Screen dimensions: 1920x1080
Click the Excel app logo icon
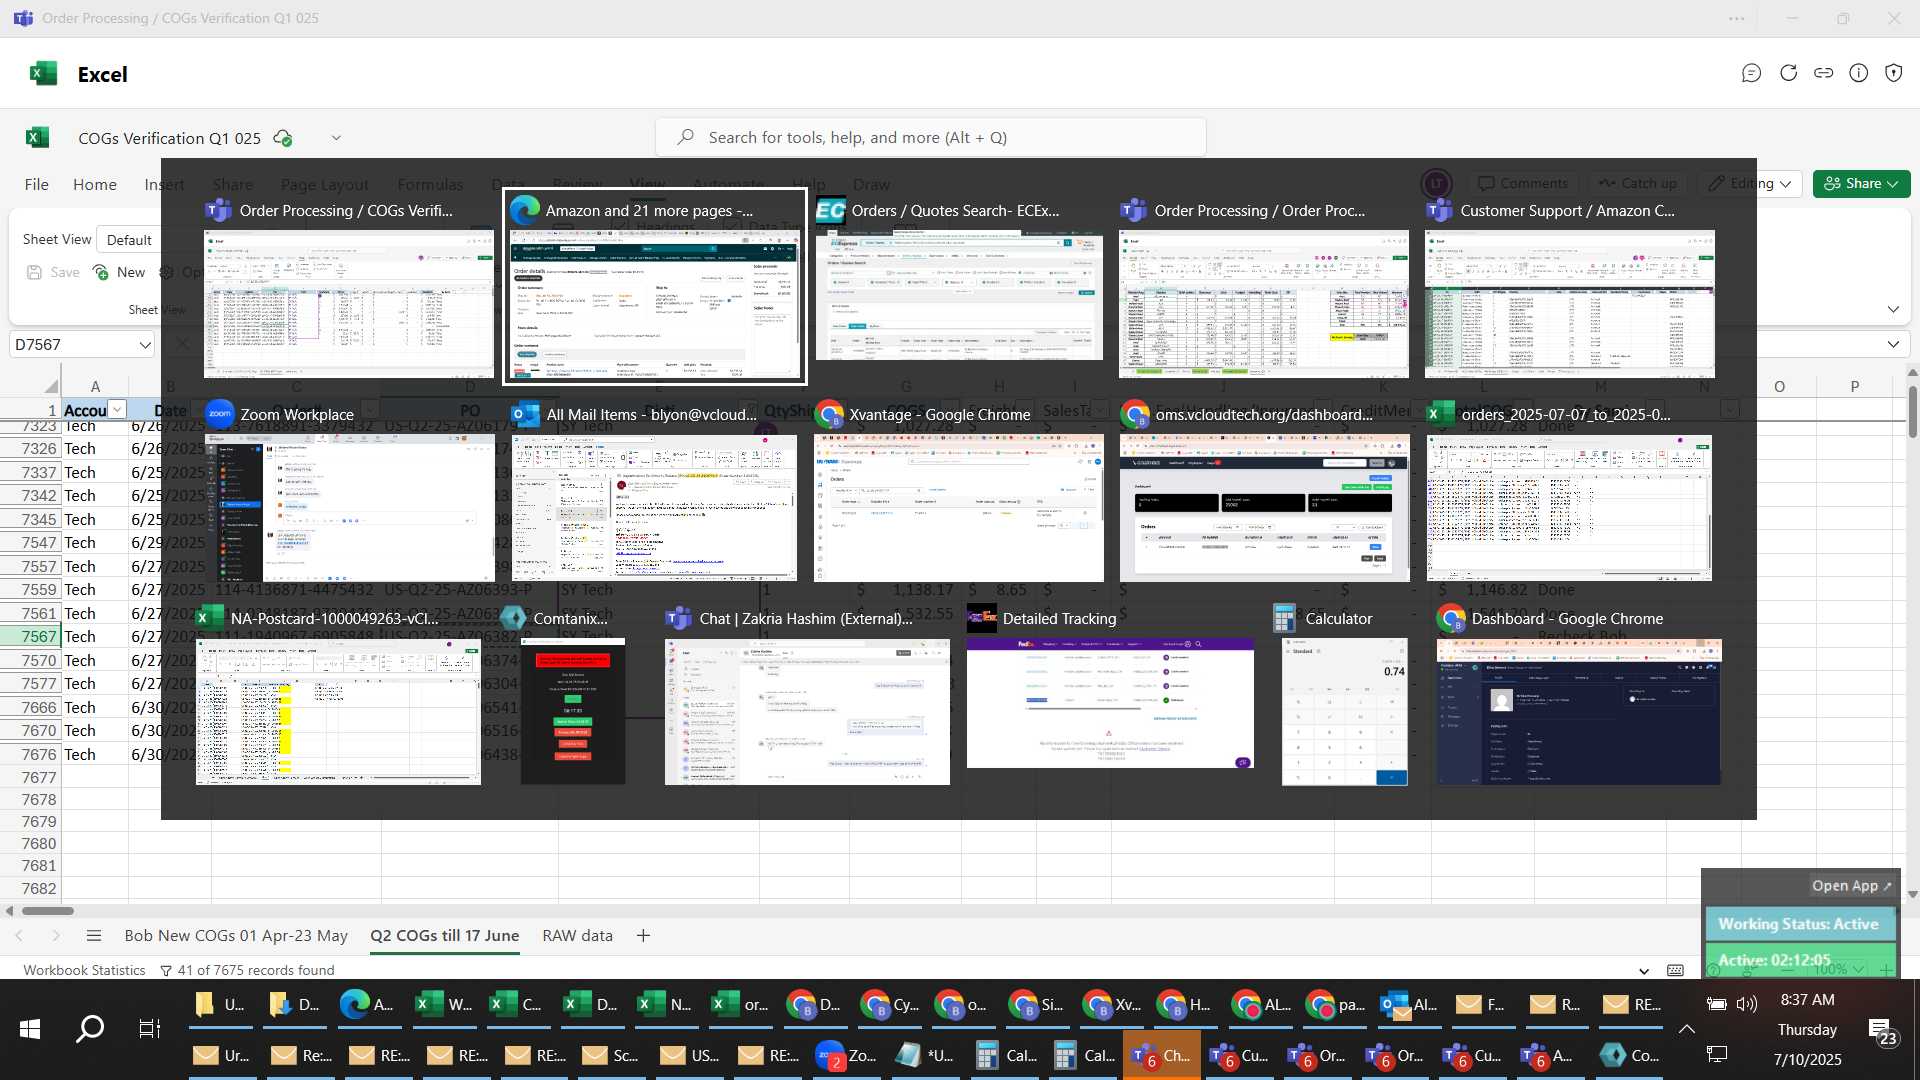(43, 74)
